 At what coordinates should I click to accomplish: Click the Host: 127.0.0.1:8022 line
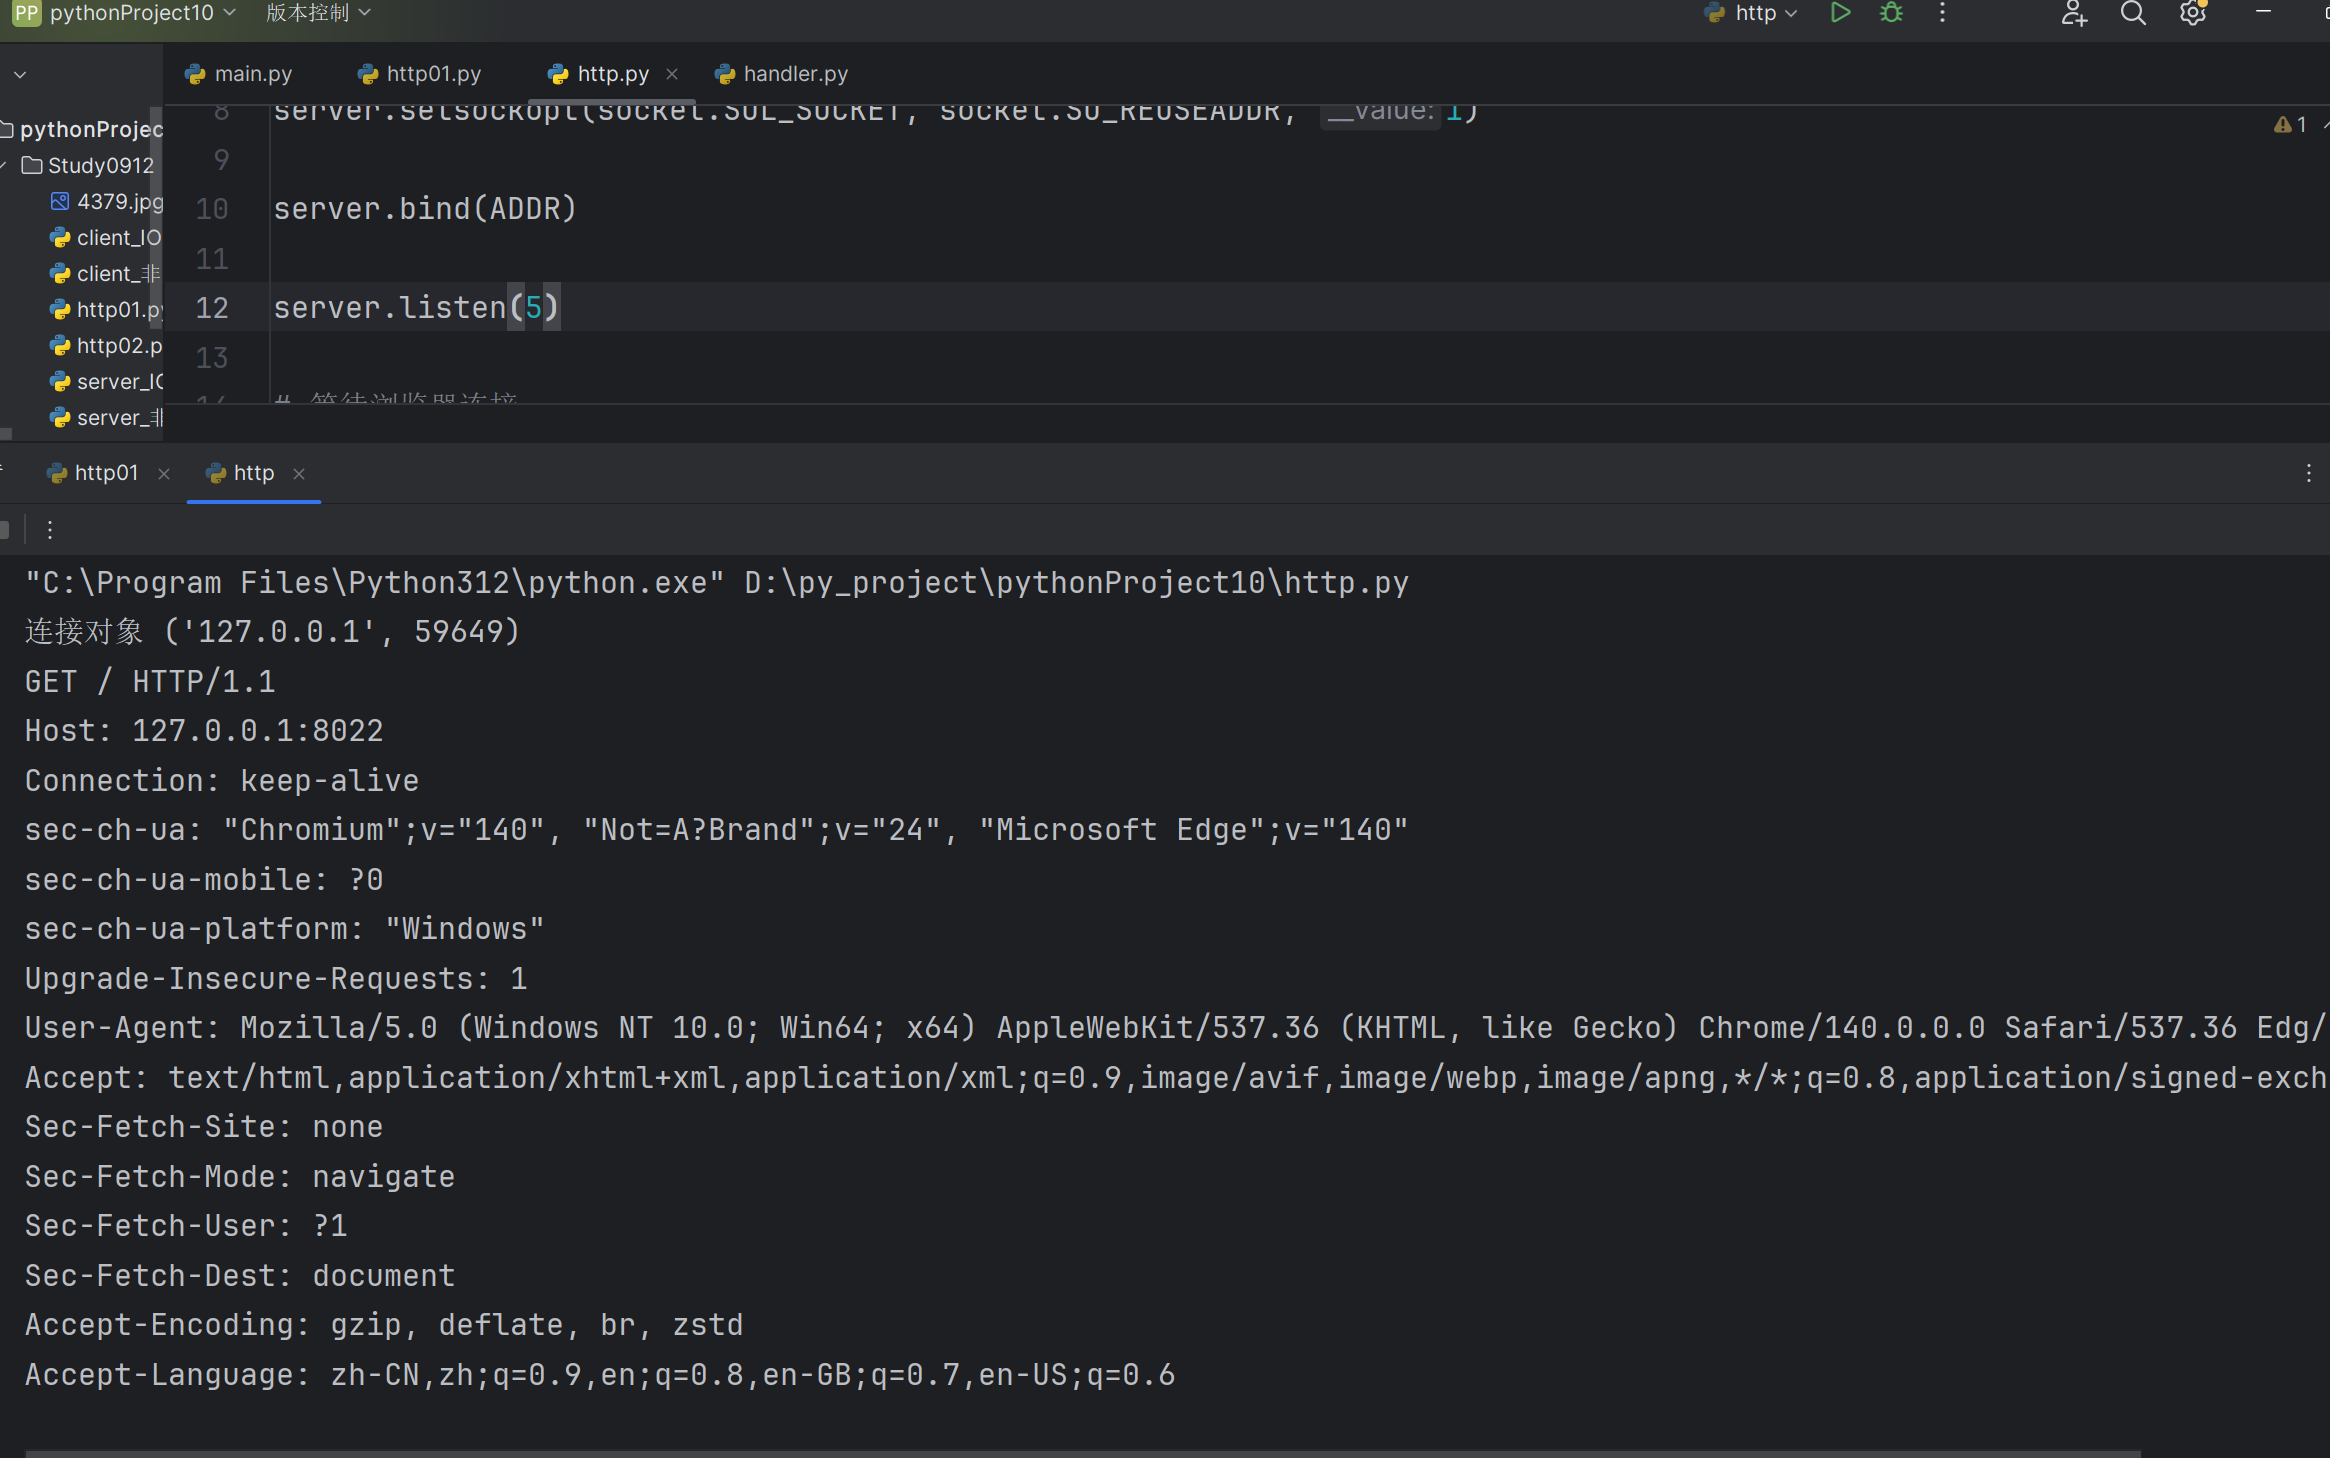(204, 731)
